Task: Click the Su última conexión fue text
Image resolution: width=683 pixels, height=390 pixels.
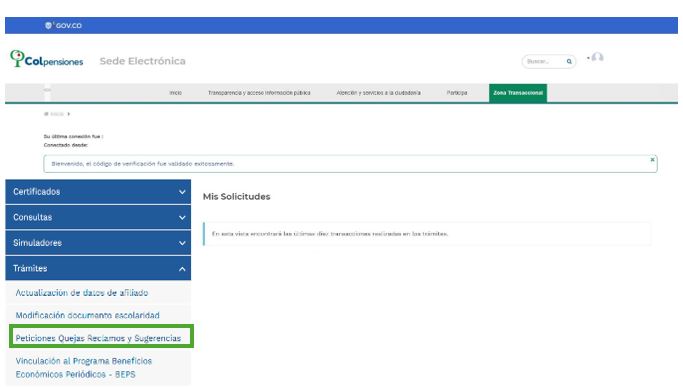Action: pyautogui.click(x=73, y=136)
